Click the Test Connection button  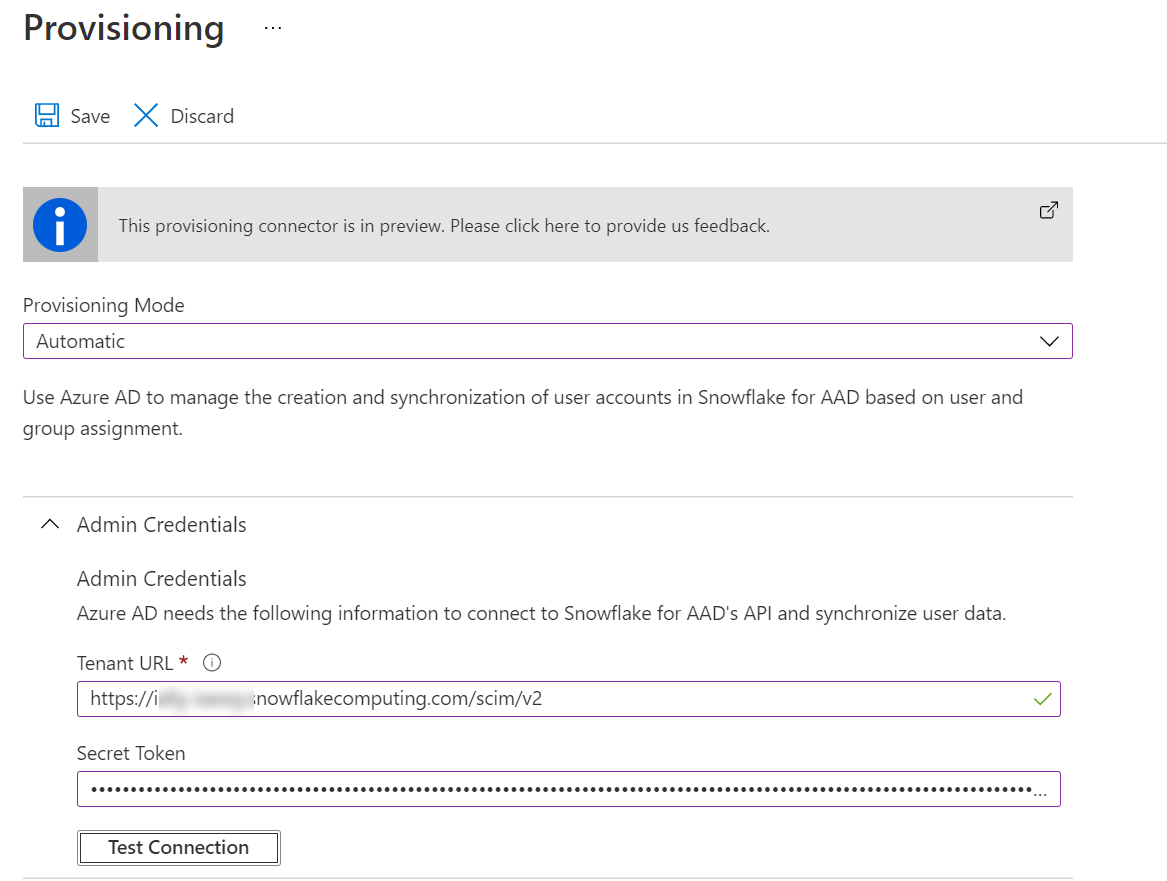coord(179,848)
